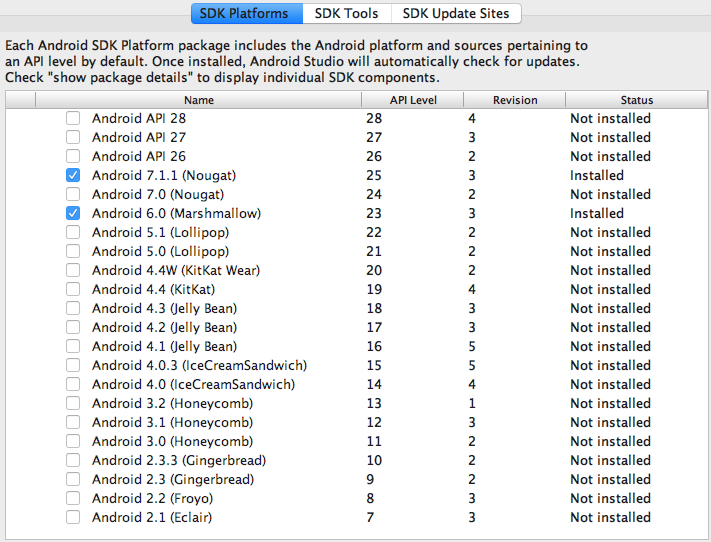Image resolution: width=711 pixels, height=542 pixels.
Task: Select the 'Android 3.2 (Honeycomb)' name text
Action: pyautogui.click(x=173, y=404)
